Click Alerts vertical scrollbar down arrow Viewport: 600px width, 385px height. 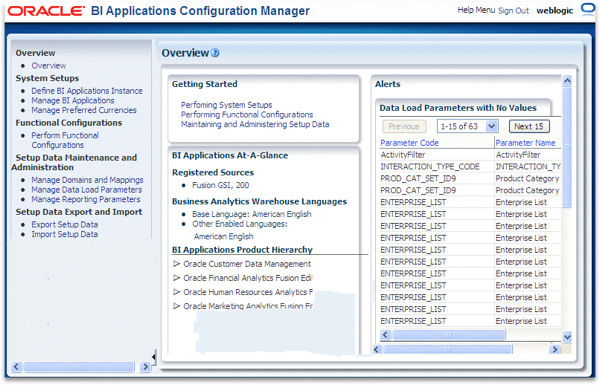pos(567,337)
